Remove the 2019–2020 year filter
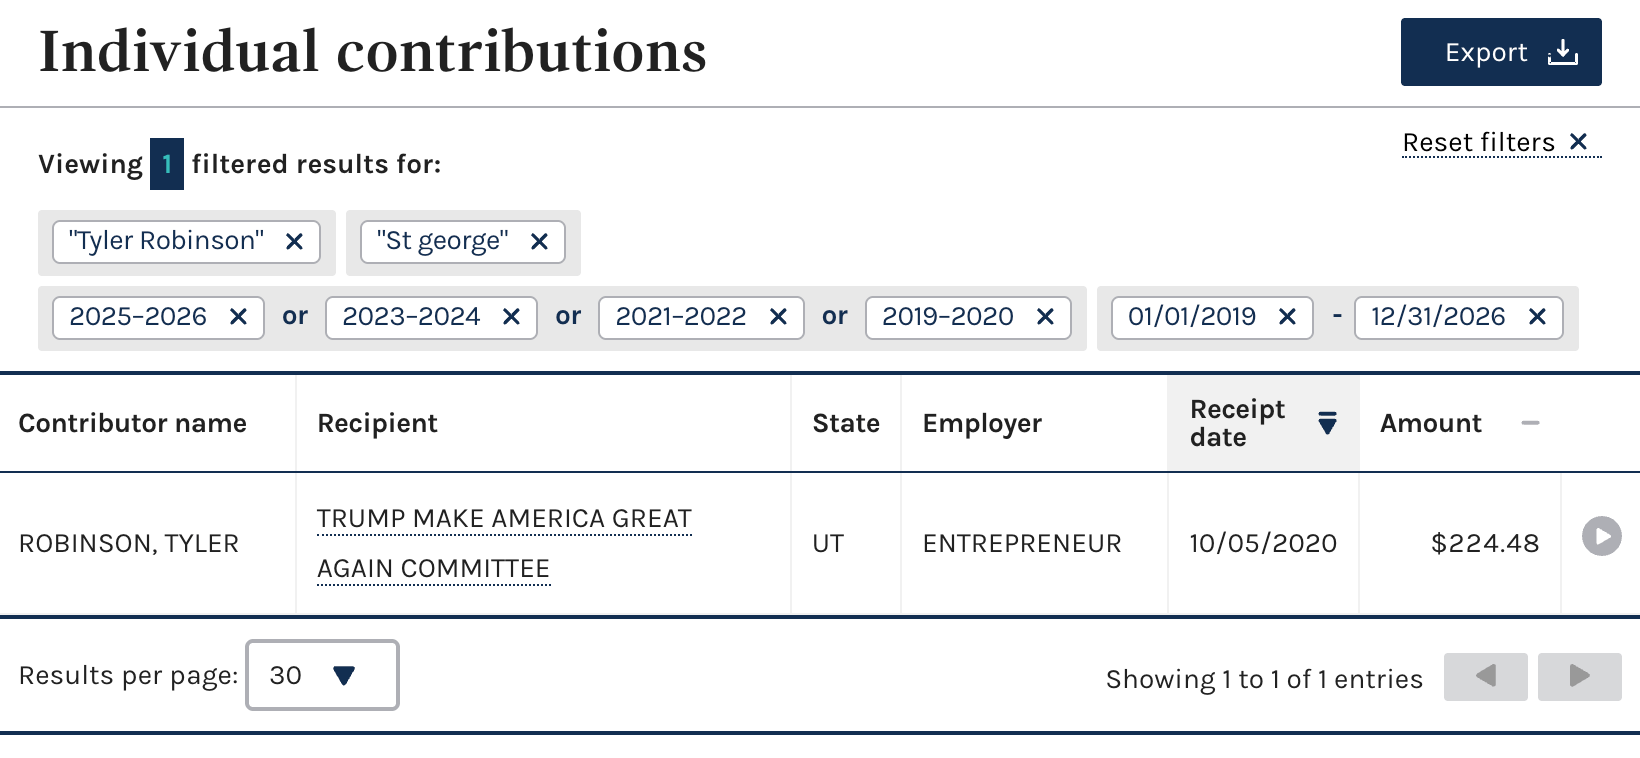This screenshot has height=758, width=1640. coord(1045,317)
